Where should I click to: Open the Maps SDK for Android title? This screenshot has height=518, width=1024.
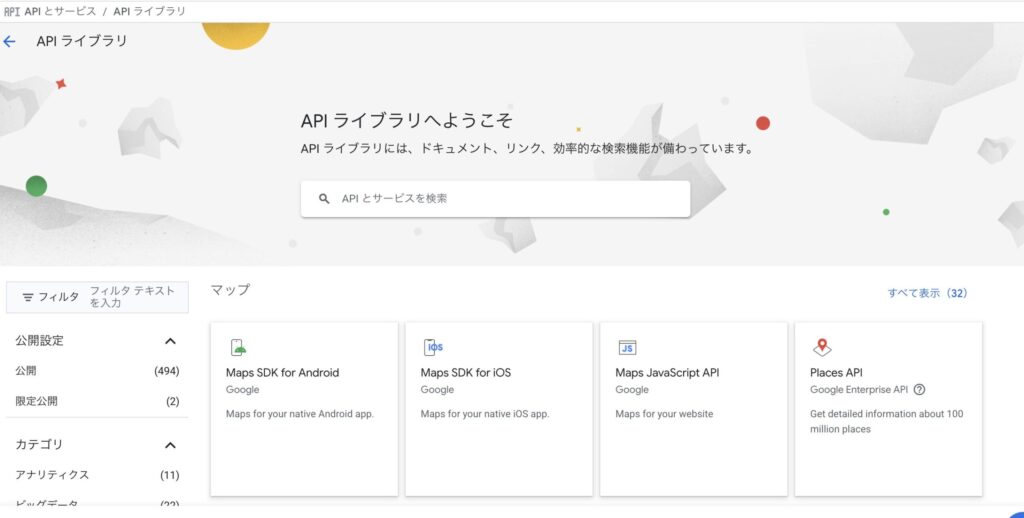pyautogui.click(x=282, y=373)
